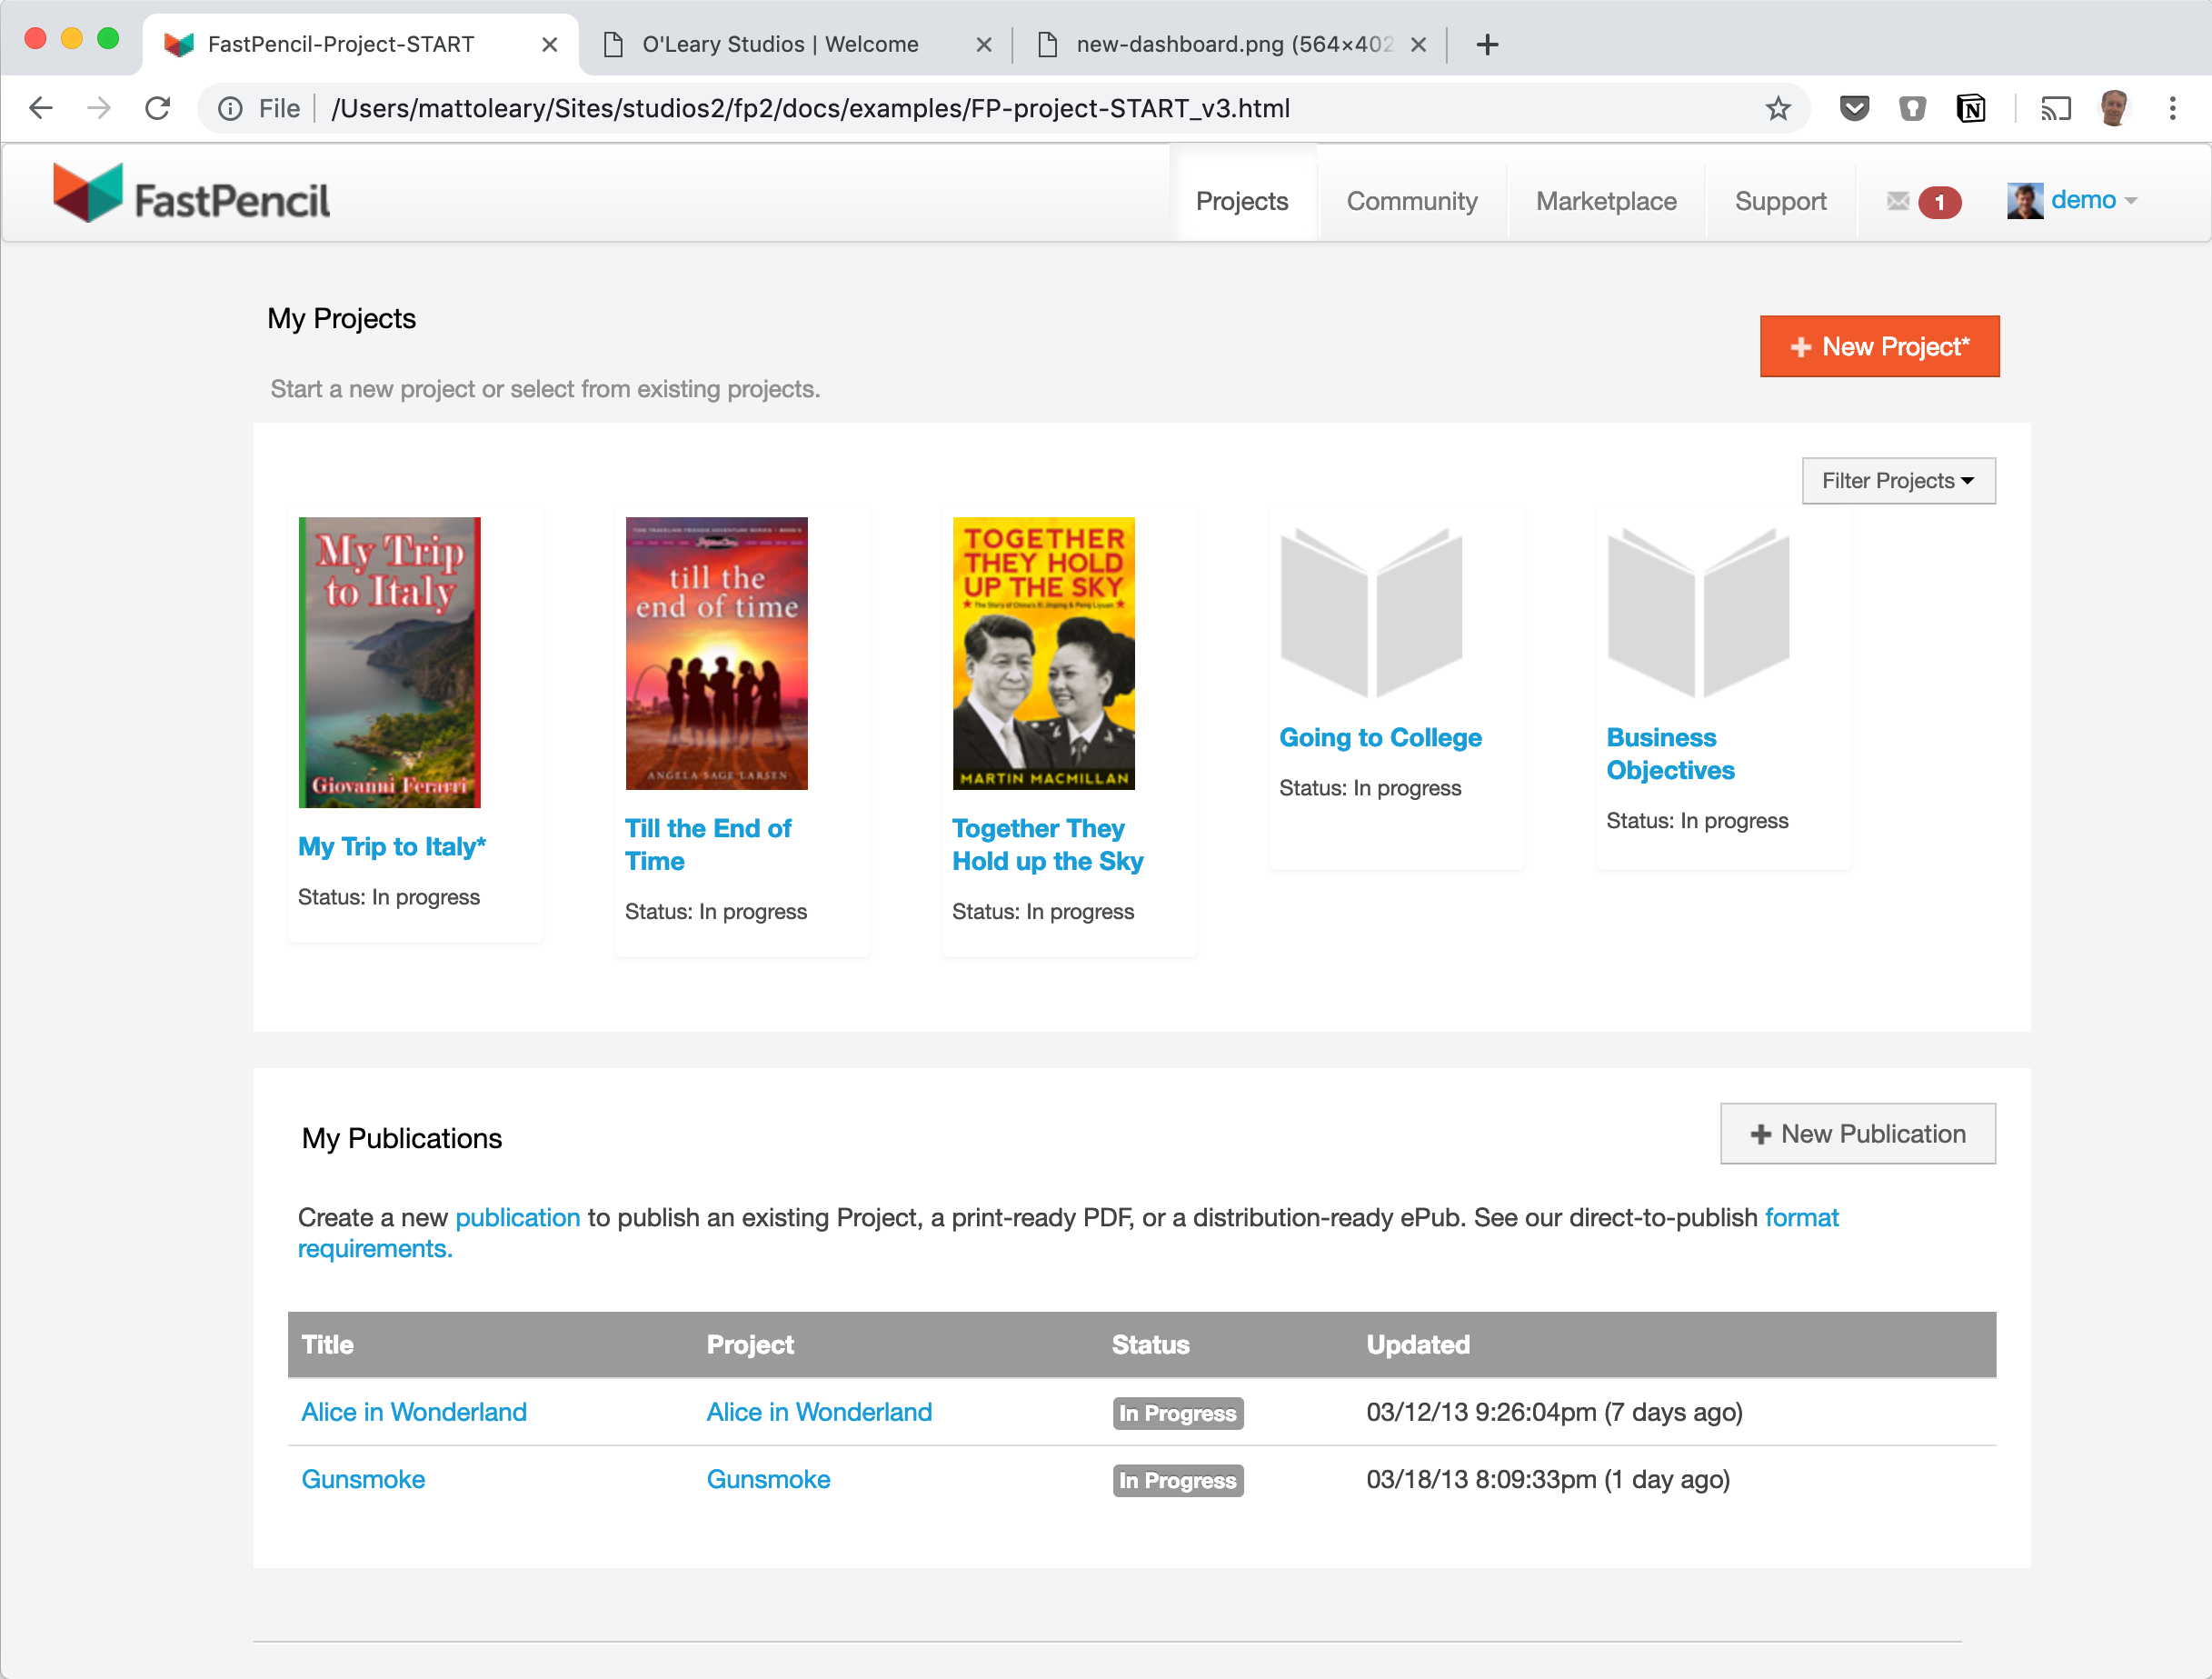Bookmark this page with star icon
The width and height of the screenshot is (2212, 1679).
pos(1777,108)
